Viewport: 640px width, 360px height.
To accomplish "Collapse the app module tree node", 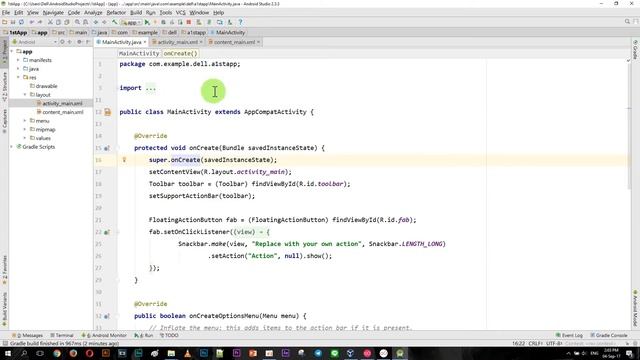I will tap(12, 51).
